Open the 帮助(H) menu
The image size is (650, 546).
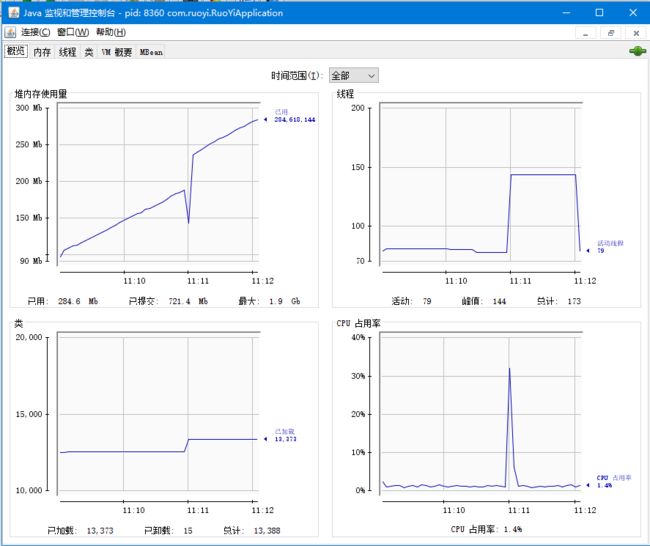click(111, 32)
